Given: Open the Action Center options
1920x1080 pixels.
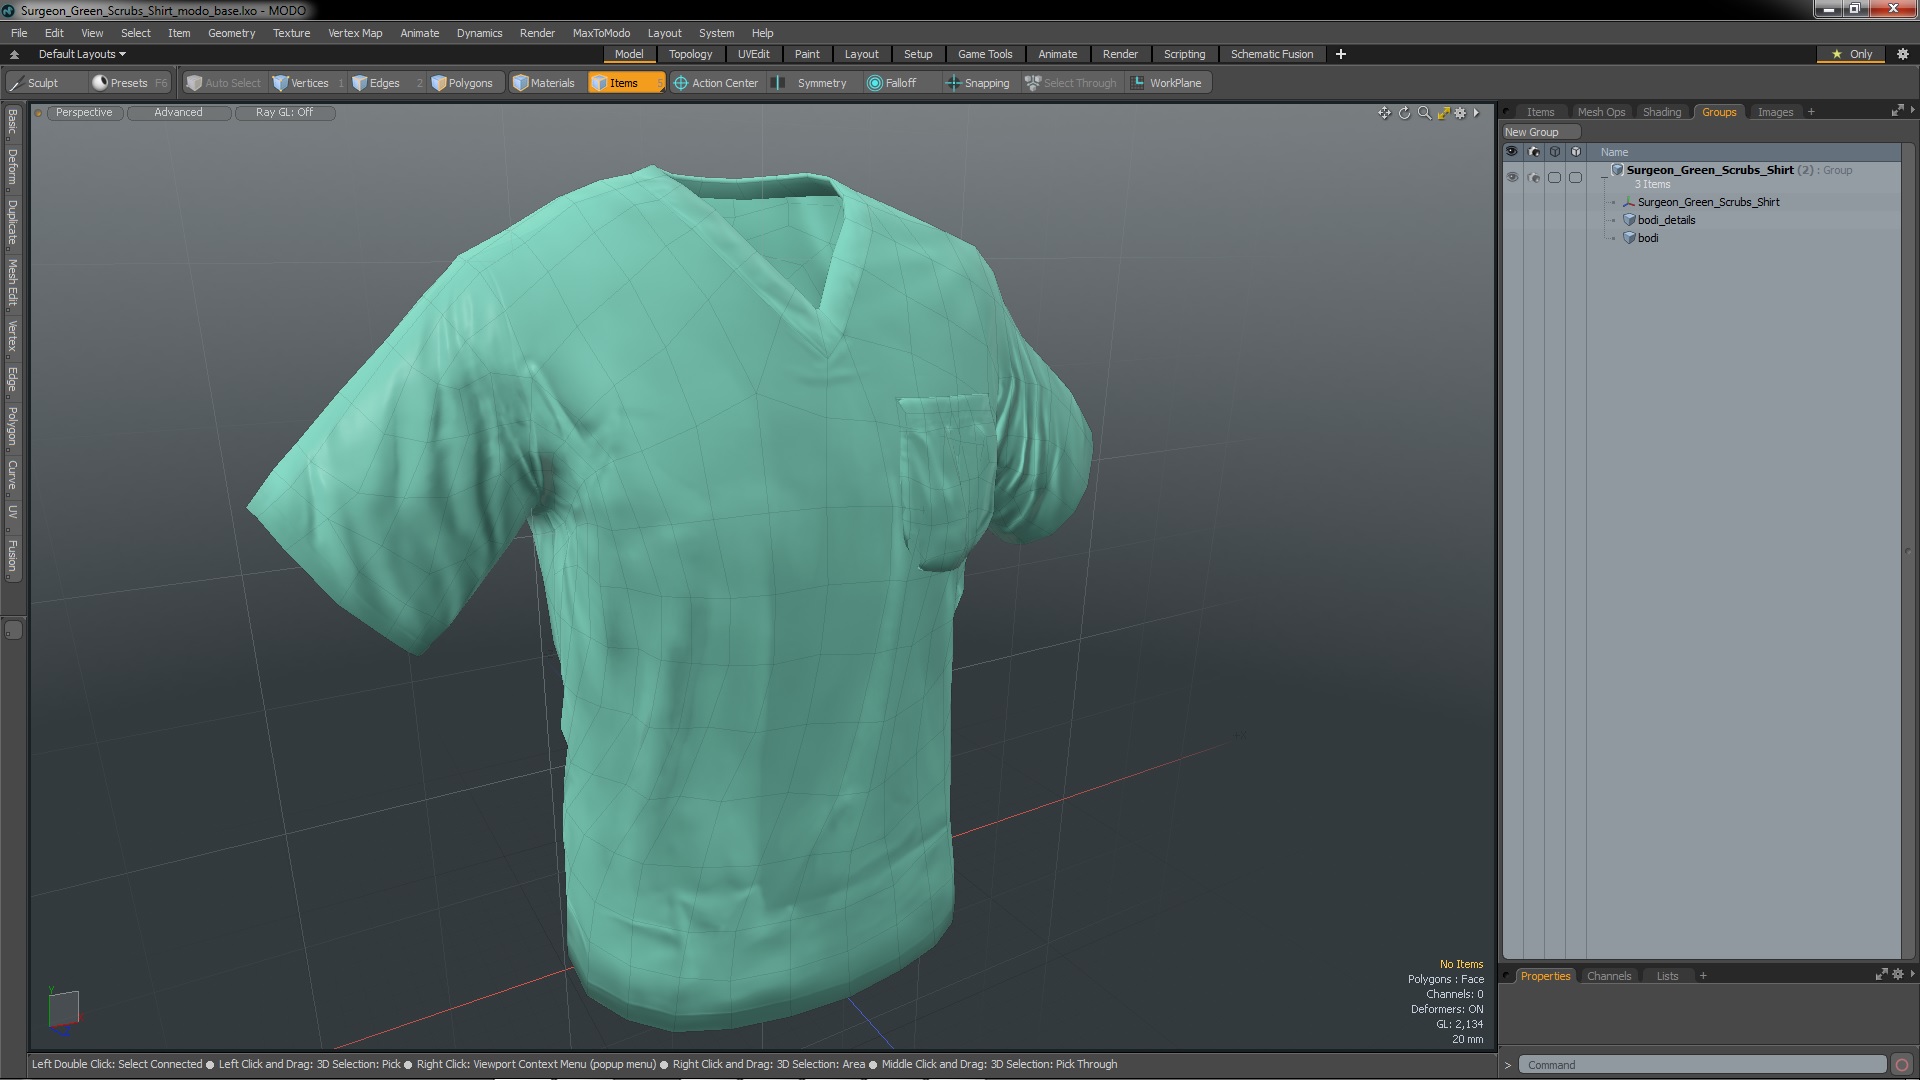Looking at the screenshot, I should pos(716,83).
